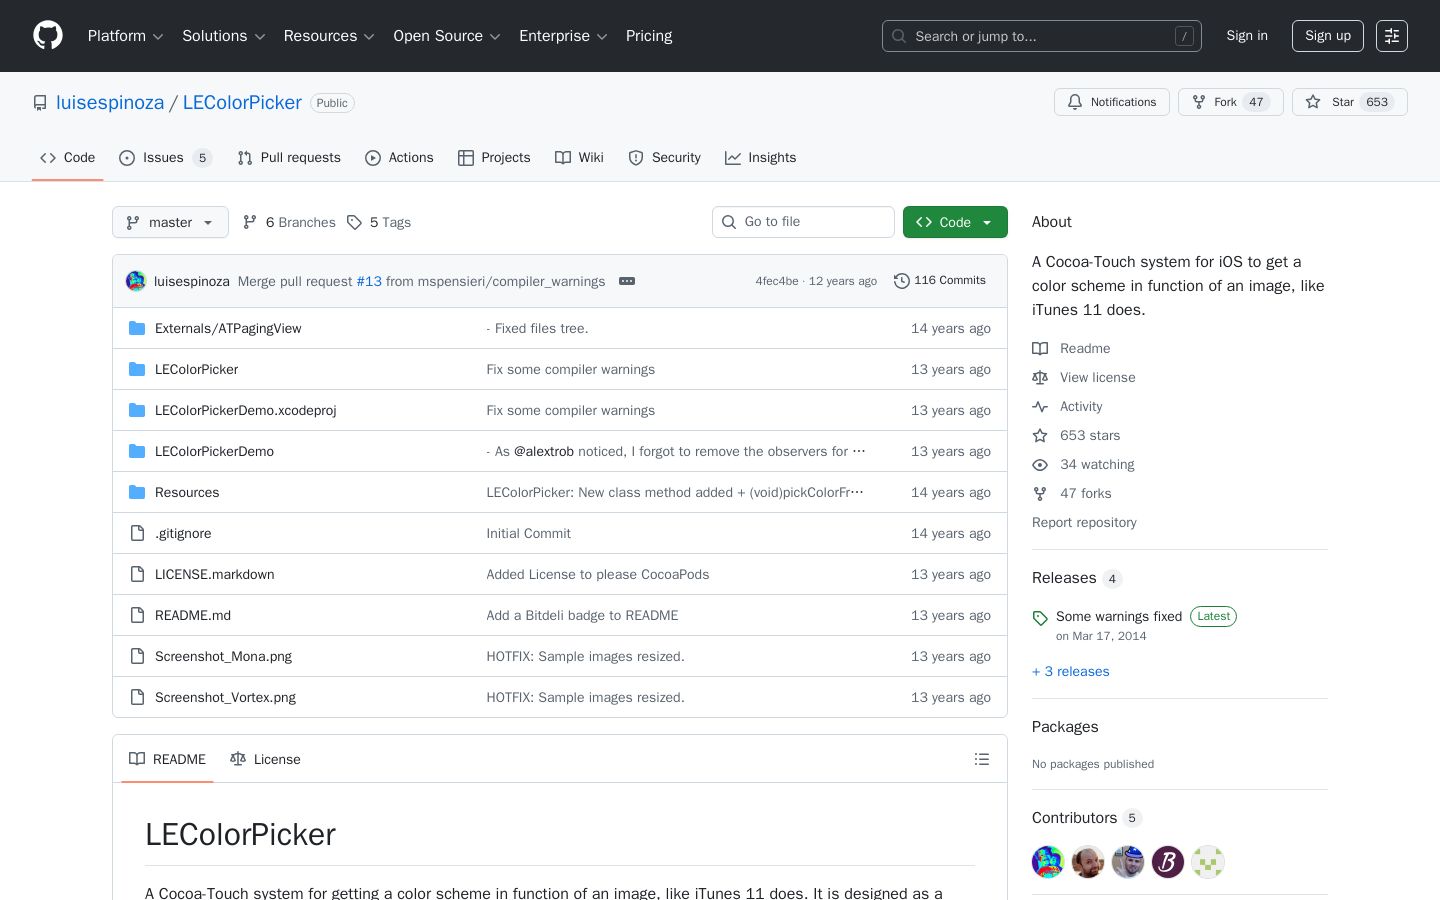Expand the Solutions menu

[x=223, y=36]
